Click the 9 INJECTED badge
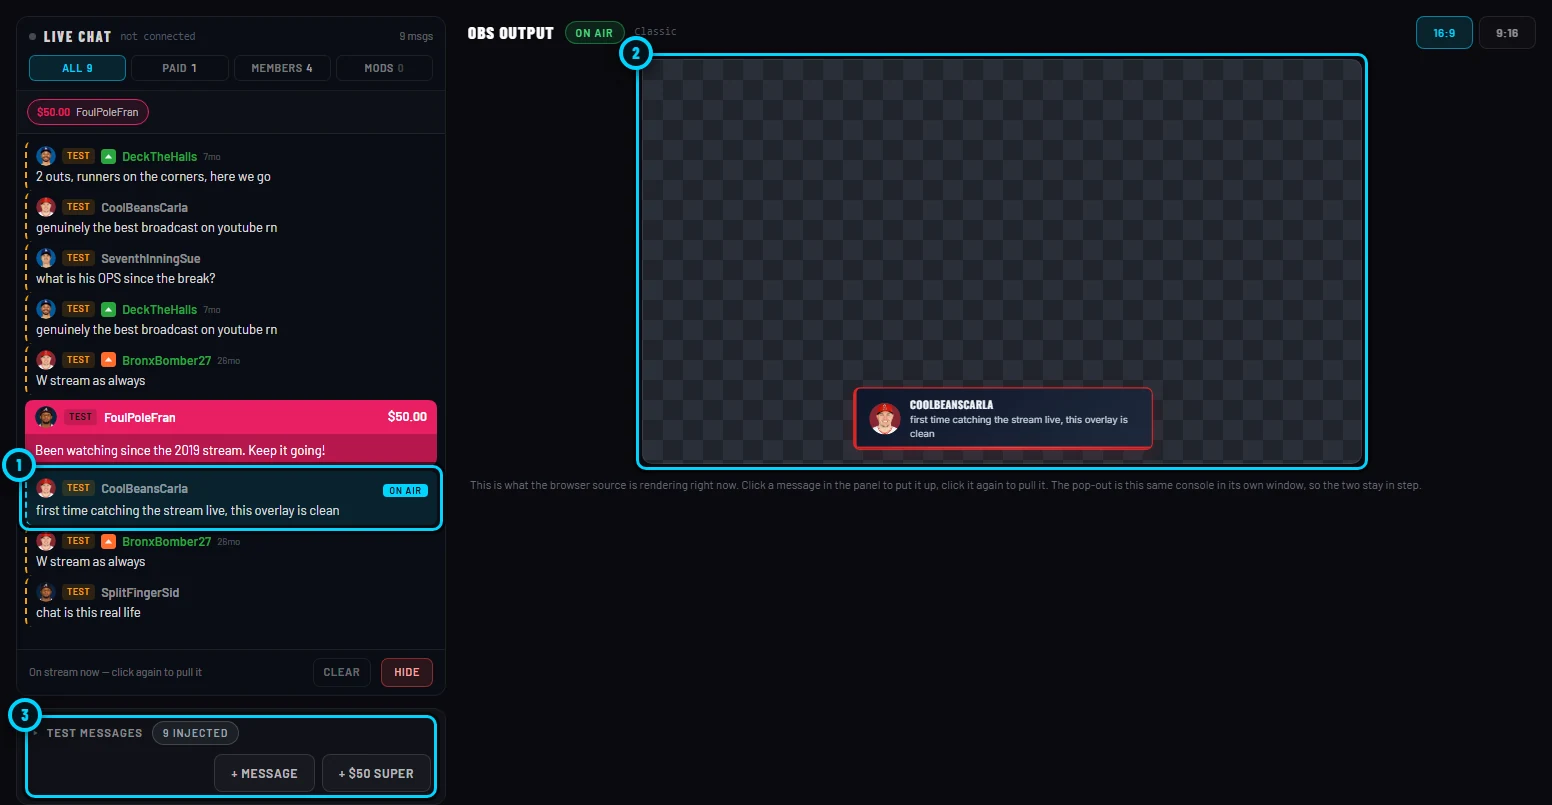 pyautogui.click(x=195, y=733)
